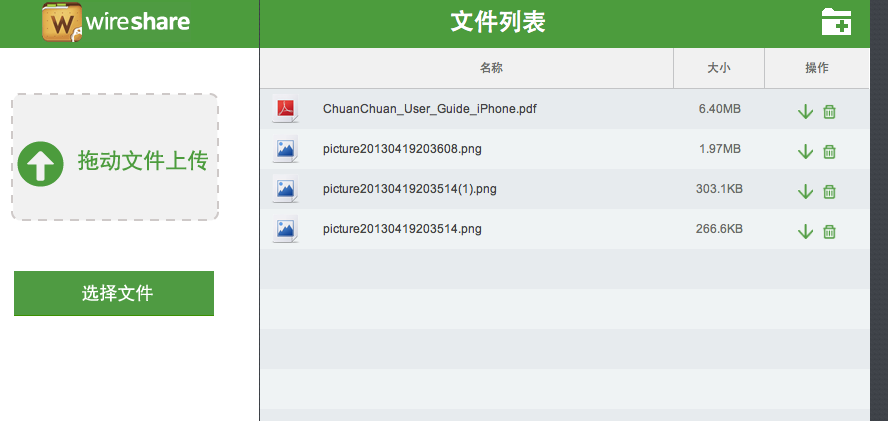888x421 pixels.
Task: Click image icon for picture20130419203514(1).png
Action: tap(285, 189)
